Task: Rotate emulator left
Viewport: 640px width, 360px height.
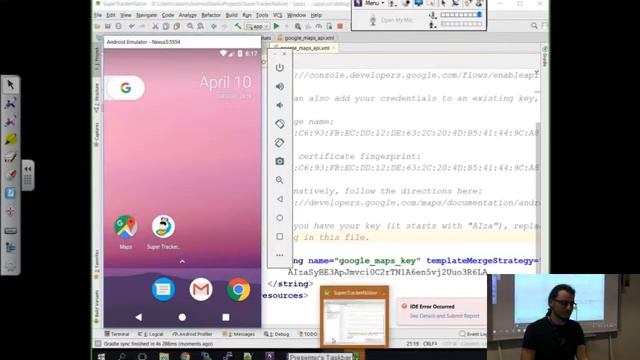Action: pyautogui.click(x=280, y=124)
